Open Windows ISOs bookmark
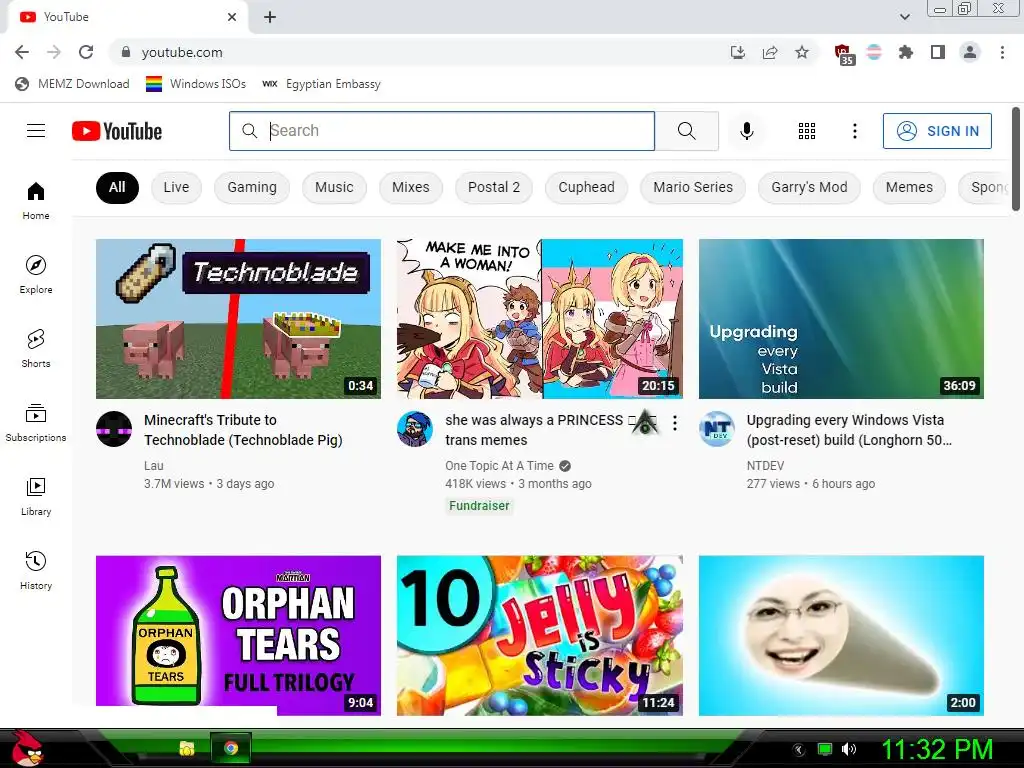This screenshot has width=1024, height=768. coord(196,84)
